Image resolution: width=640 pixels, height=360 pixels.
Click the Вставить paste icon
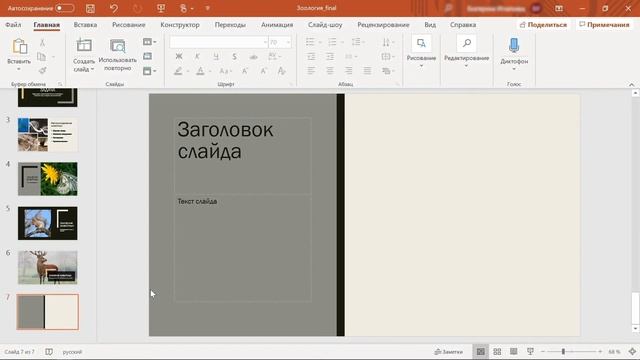pyautogui.click(x=19, y=47)
